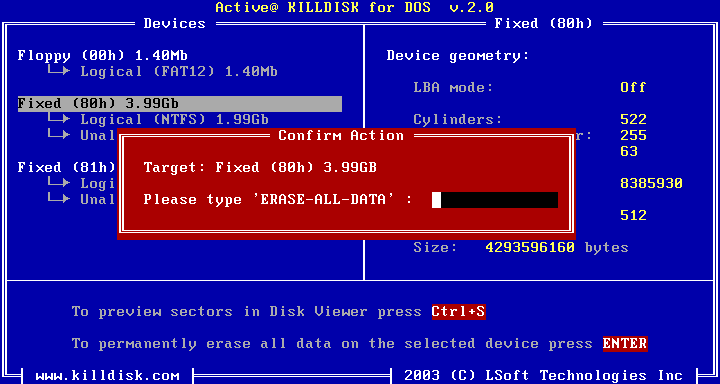Click the value 63 in device geometry
Screen dimensions: 720x384
pos(629,152)
